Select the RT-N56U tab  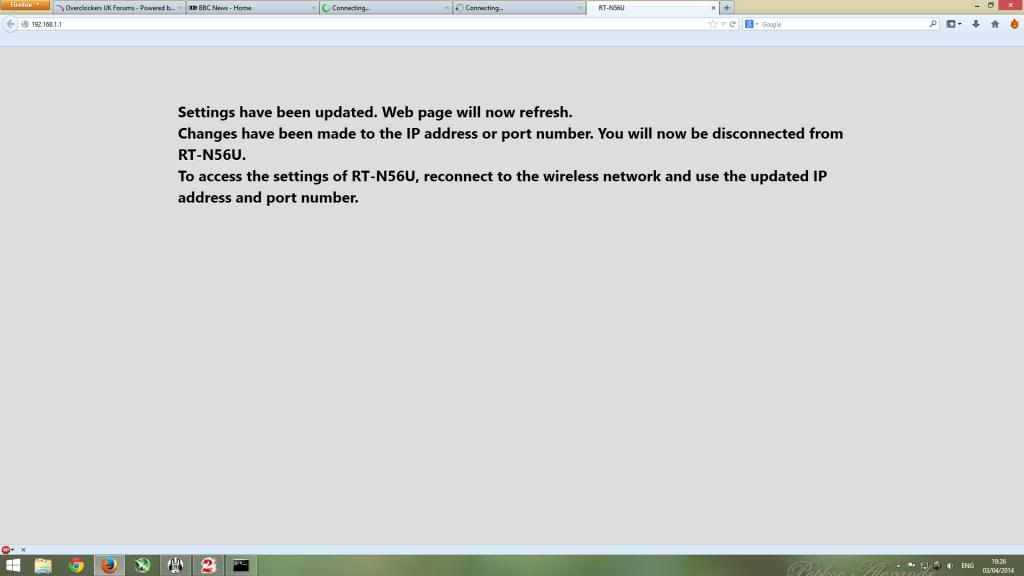click(x=652, y=8)
